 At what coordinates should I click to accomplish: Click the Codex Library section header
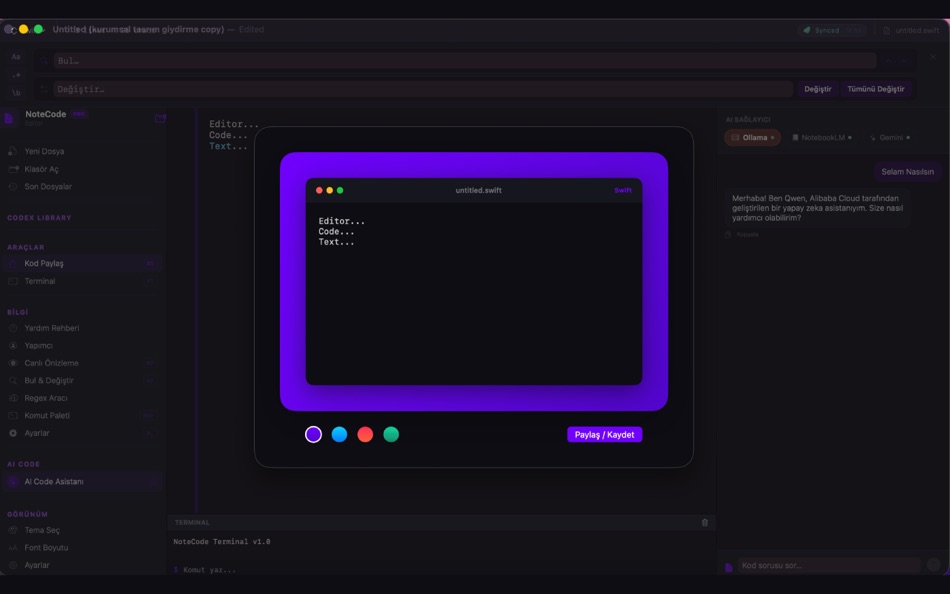point(39,218)
